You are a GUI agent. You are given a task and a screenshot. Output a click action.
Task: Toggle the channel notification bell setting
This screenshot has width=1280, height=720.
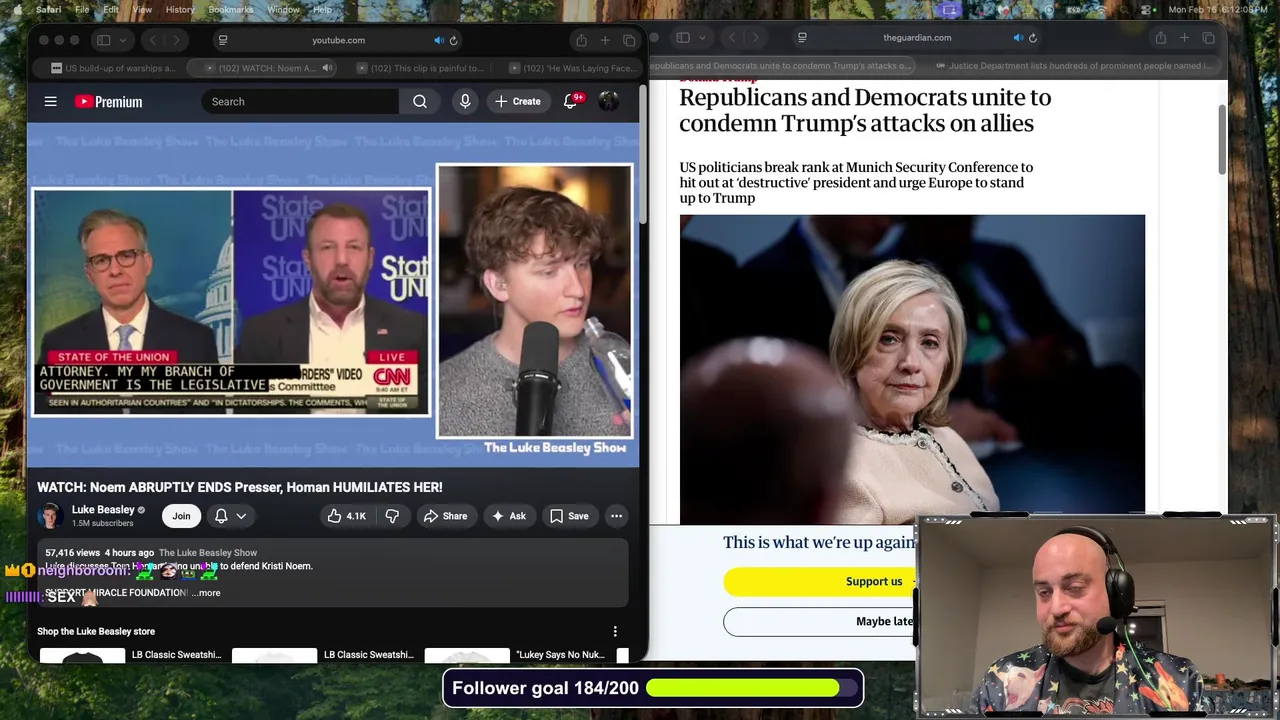(x=230, y=516)
